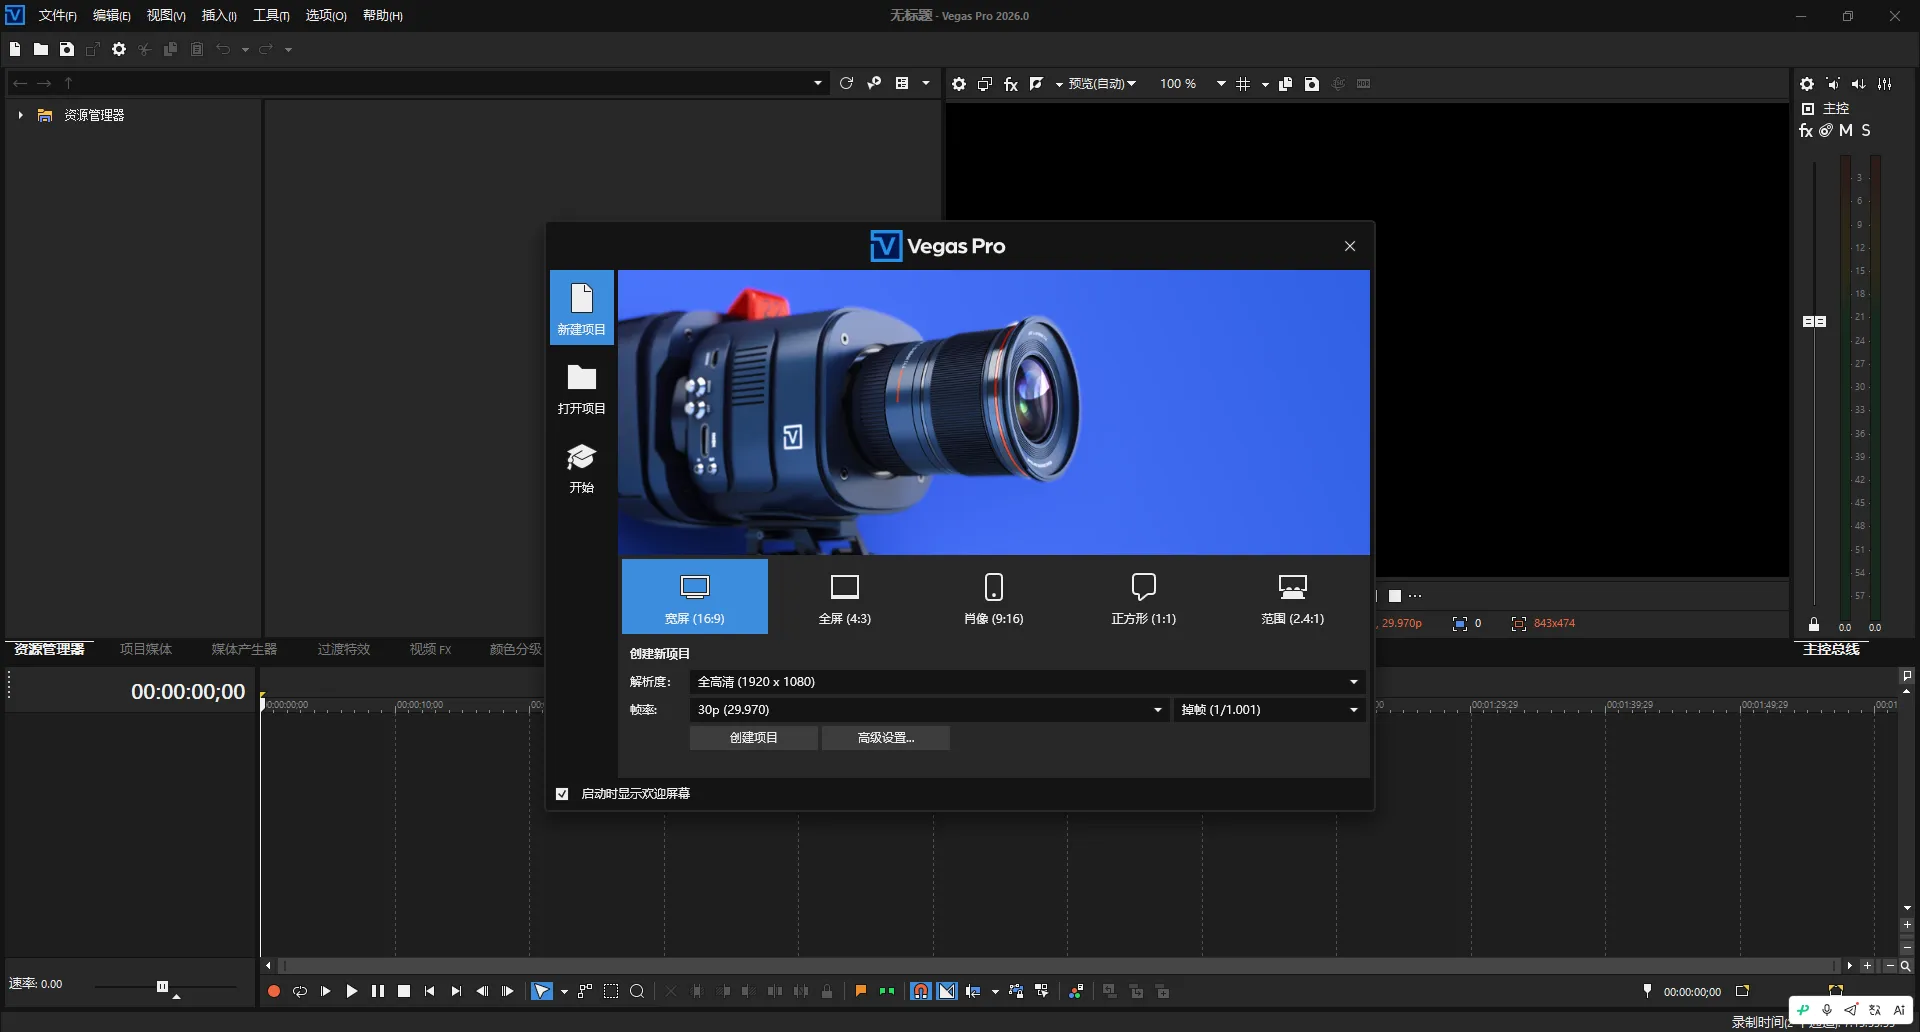This screenshot has height=1032, width=1920.
Task: Select 新建项目 in welcome sidebar
Action: pos(582,307)
